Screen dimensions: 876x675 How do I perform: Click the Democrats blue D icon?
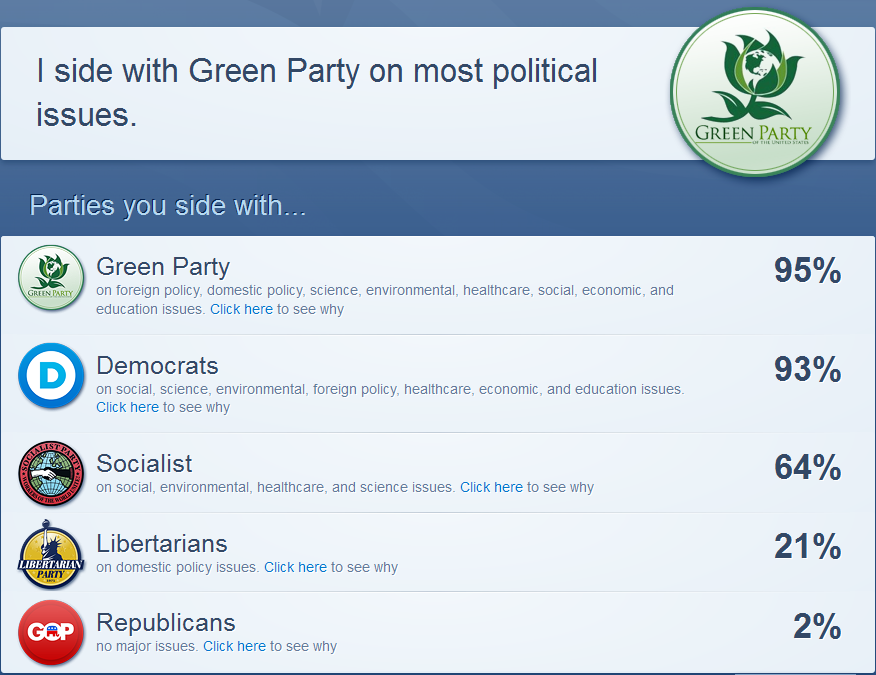tap(51, 375)
